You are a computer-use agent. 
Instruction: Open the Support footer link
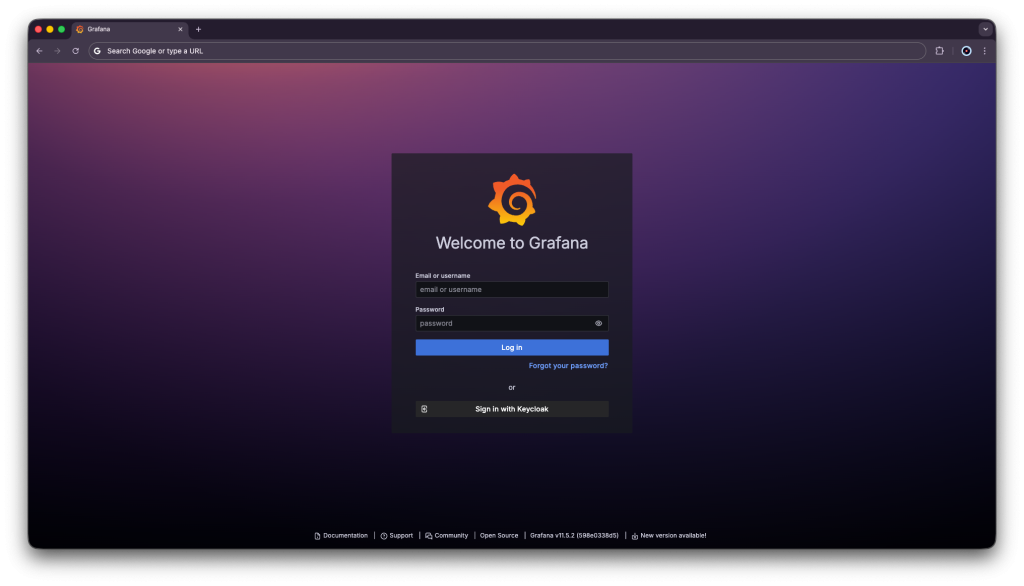[x=400, y=536]
